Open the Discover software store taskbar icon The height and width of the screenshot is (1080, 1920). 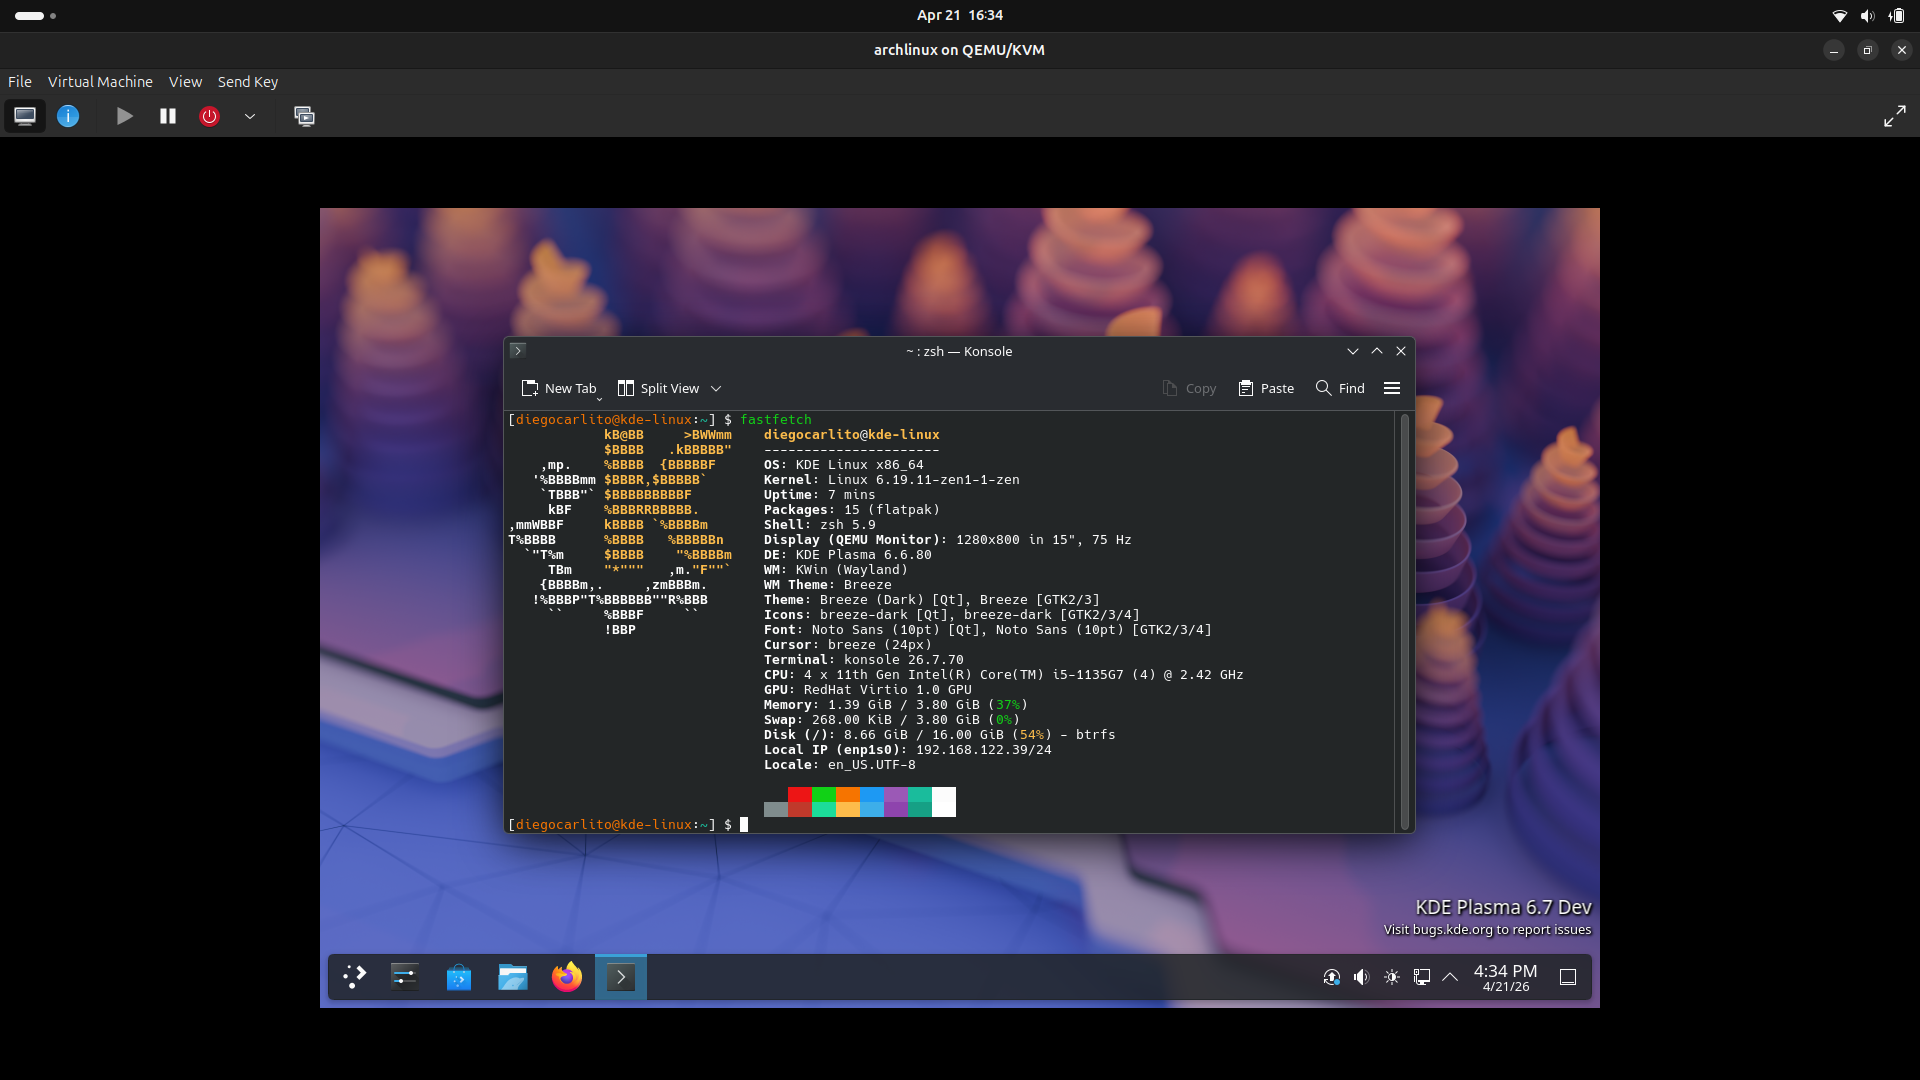coord(459,977)
